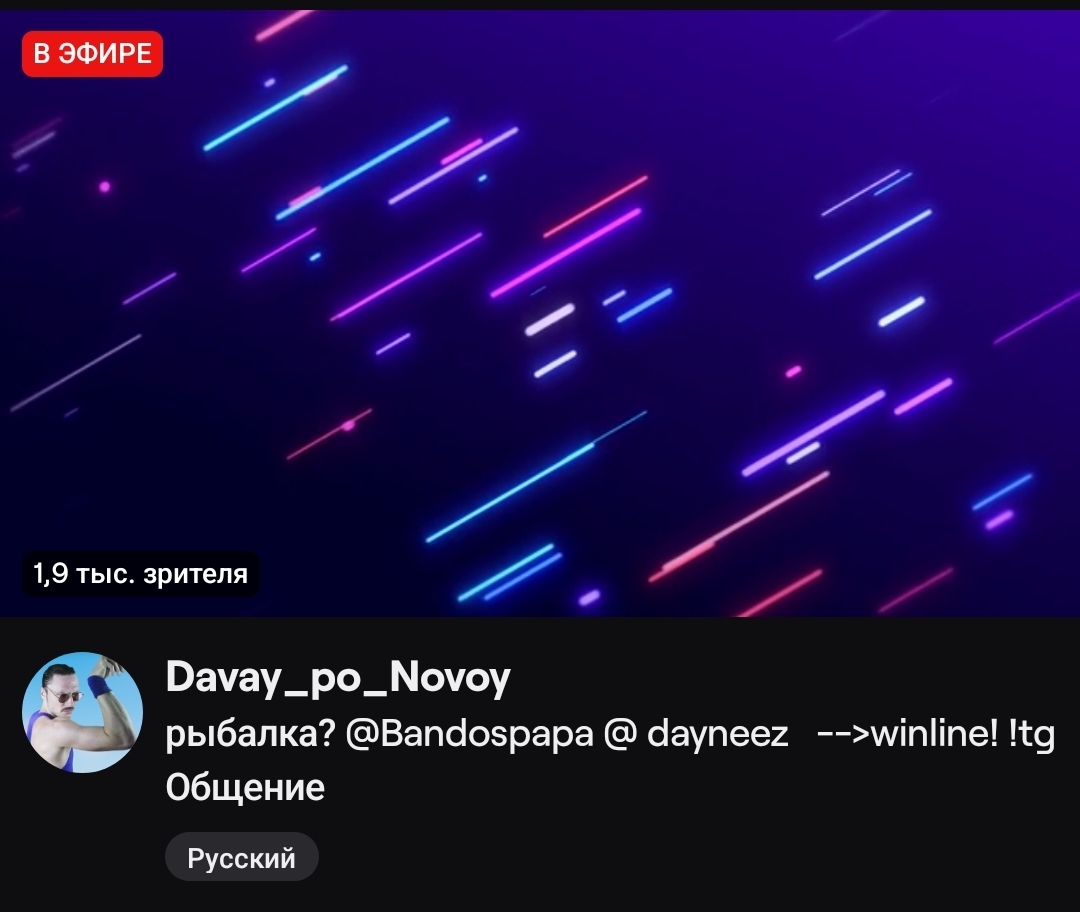Image resolution: width=1080 pixels, height=912 pixels.
Task: Click the --> arrow in the title
Action: (843, 734)
